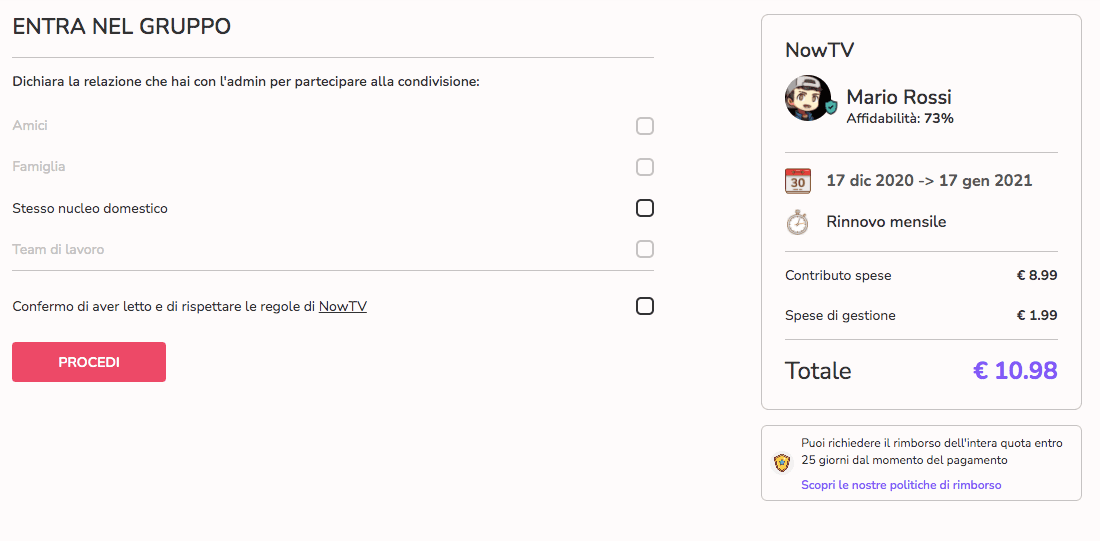This screenshot has width=1100, height=541.
Task: Click the Mario Rossi admin name
Action: pyautogui.click(x=899, y=97)
